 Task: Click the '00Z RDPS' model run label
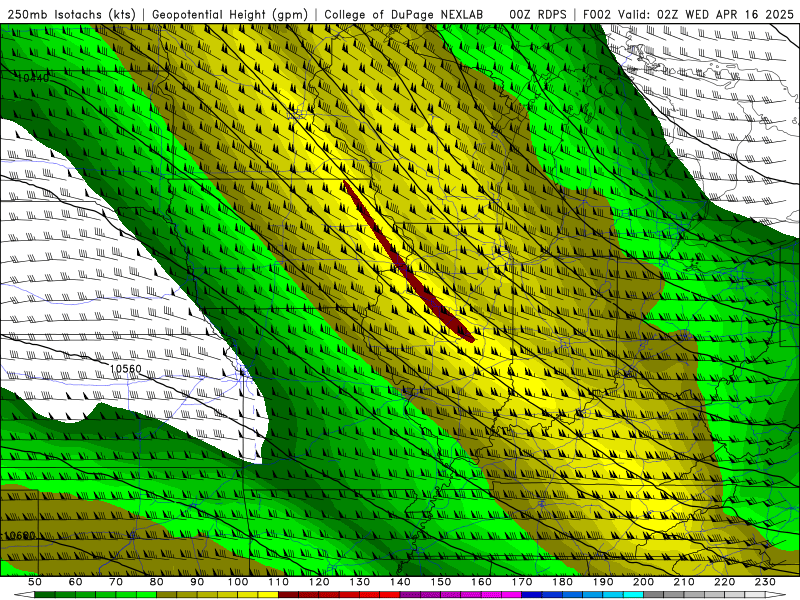tap(537, 15)
